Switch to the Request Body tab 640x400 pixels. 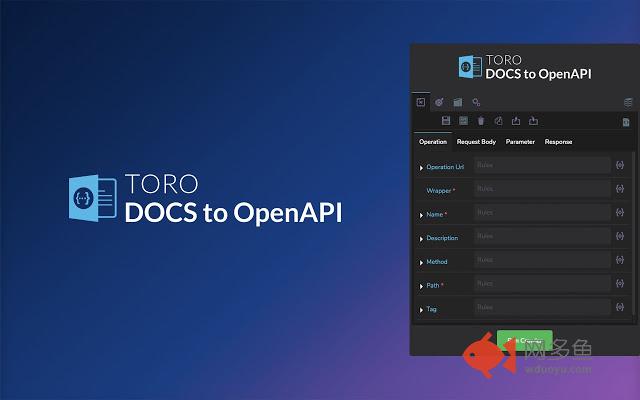click(476, 142)
